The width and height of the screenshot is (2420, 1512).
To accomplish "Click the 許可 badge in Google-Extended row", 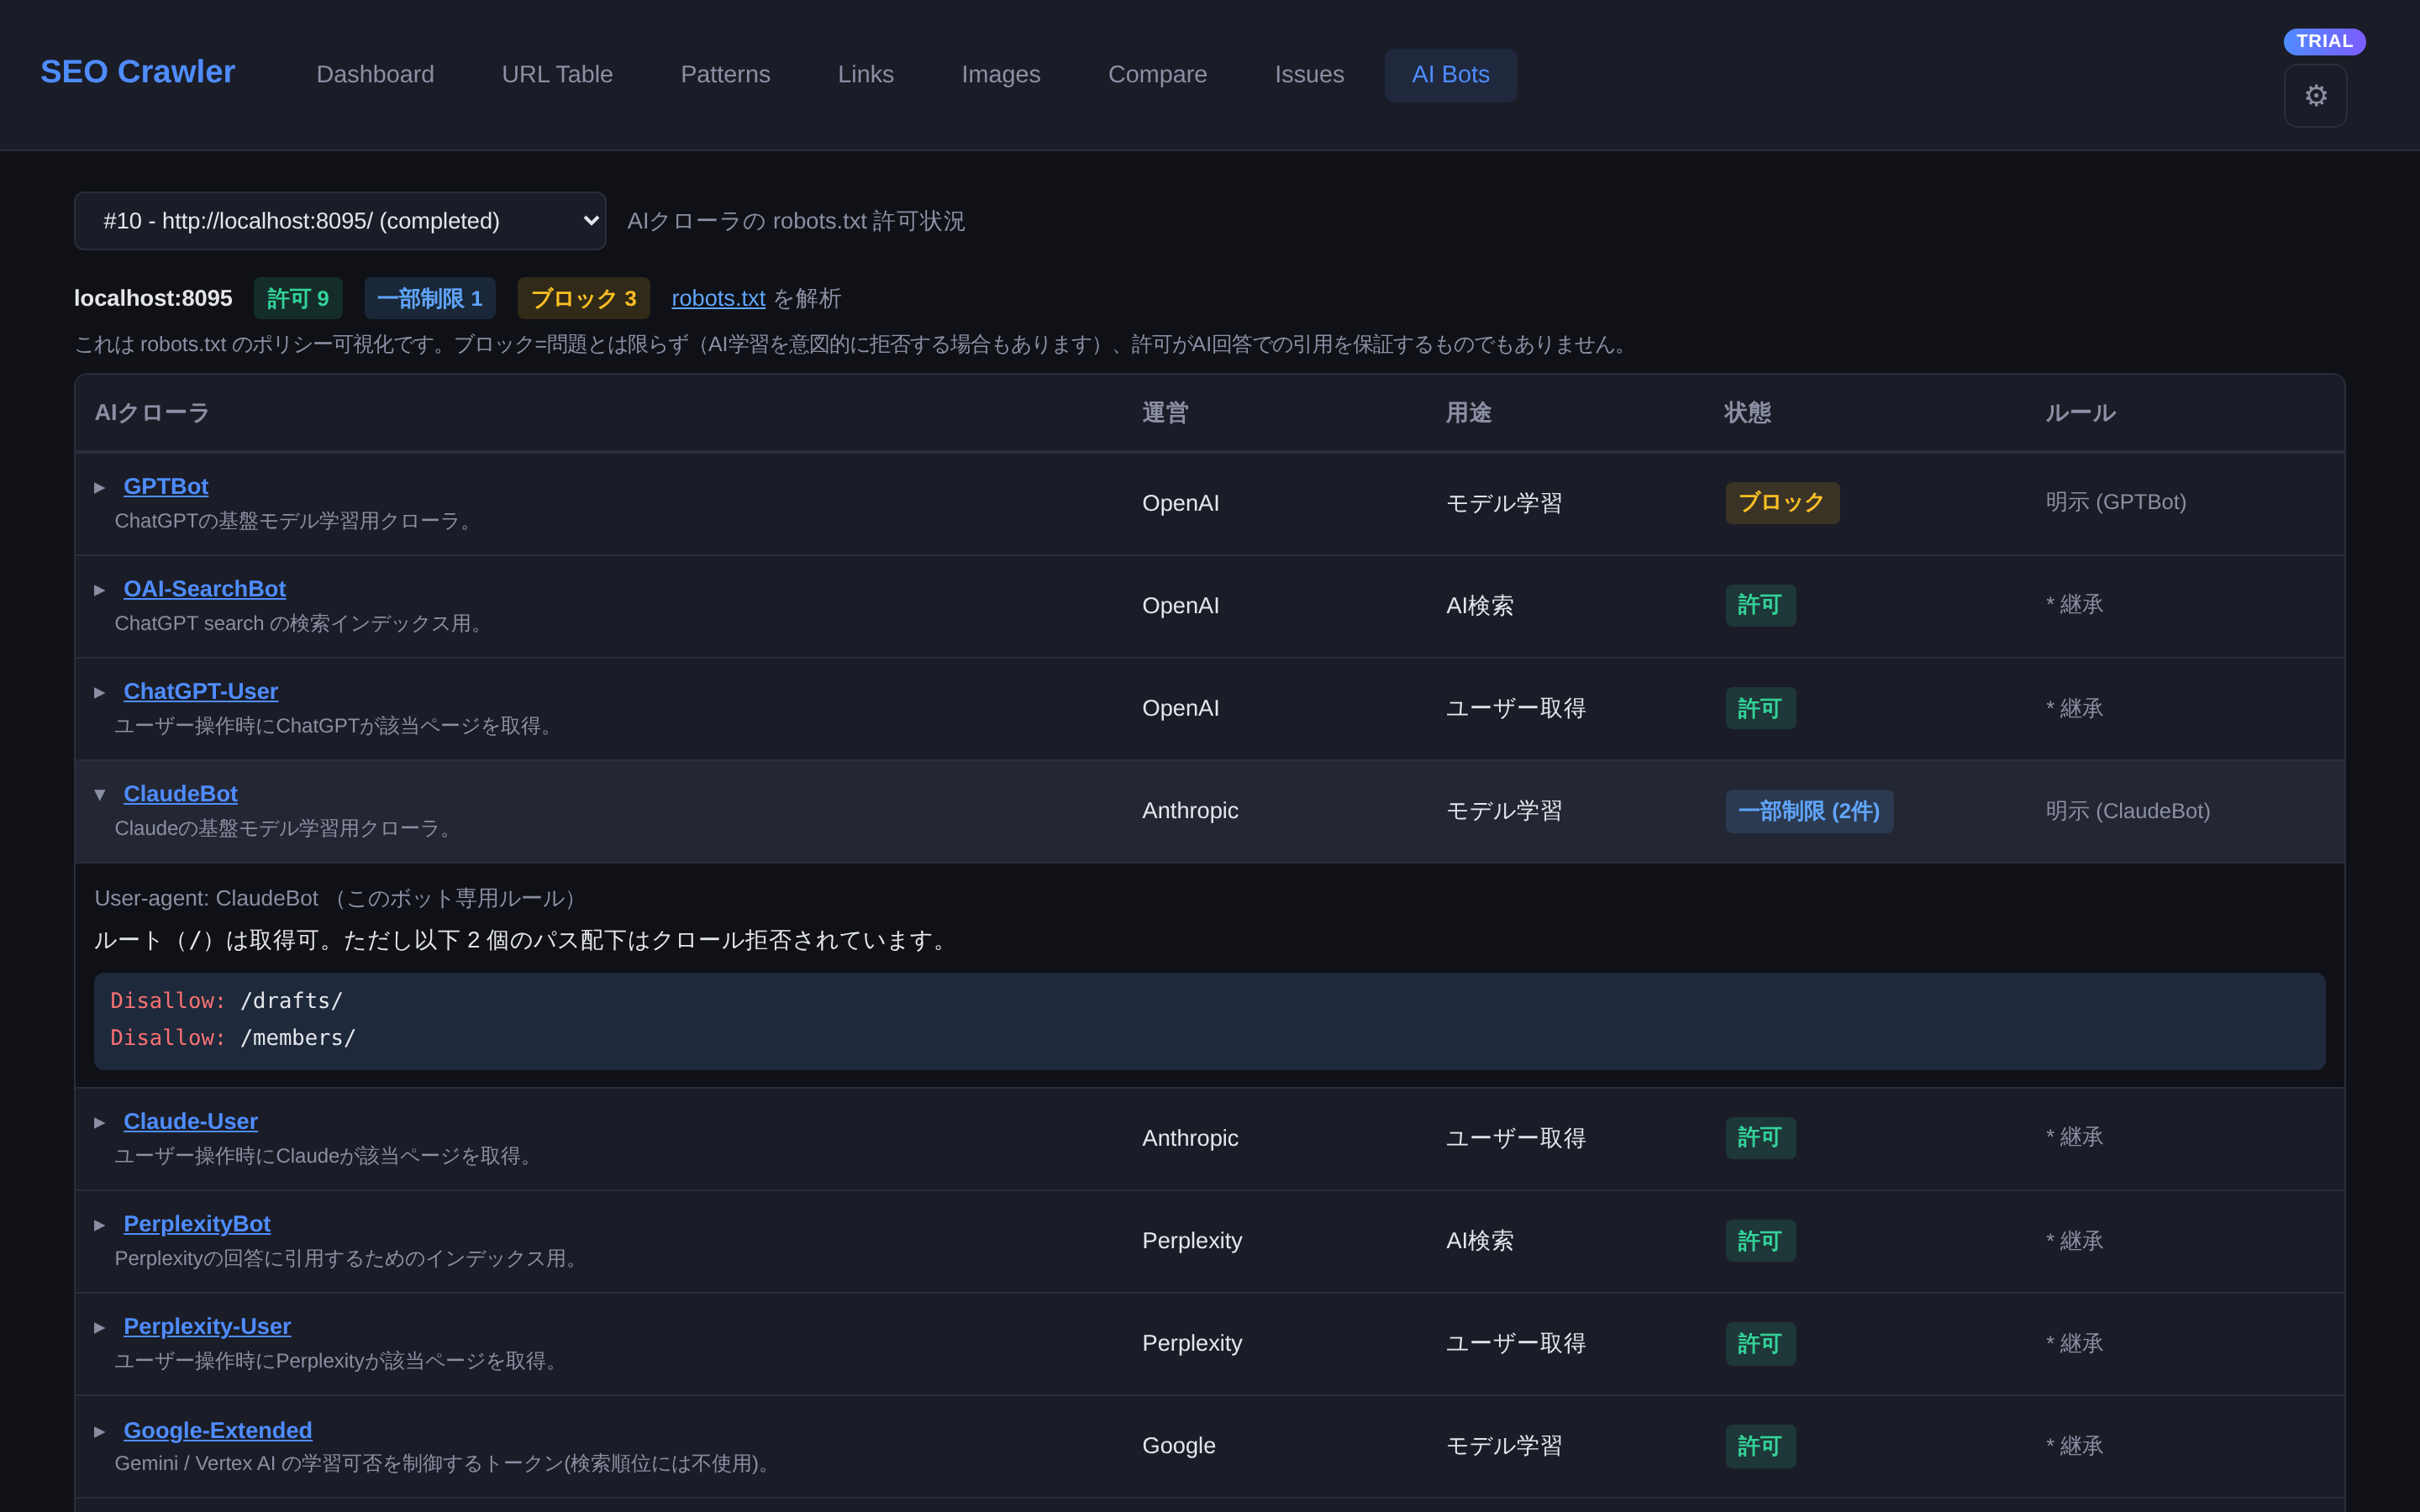I will (1760, 1446).
